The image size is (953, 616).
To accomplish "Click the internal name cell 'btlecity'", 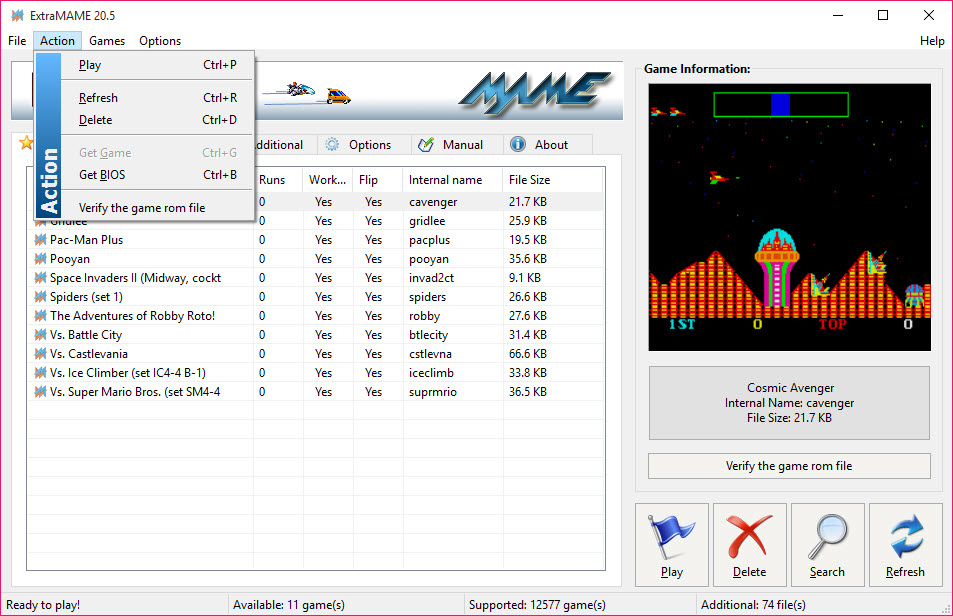I will click(x=428, y=335).
